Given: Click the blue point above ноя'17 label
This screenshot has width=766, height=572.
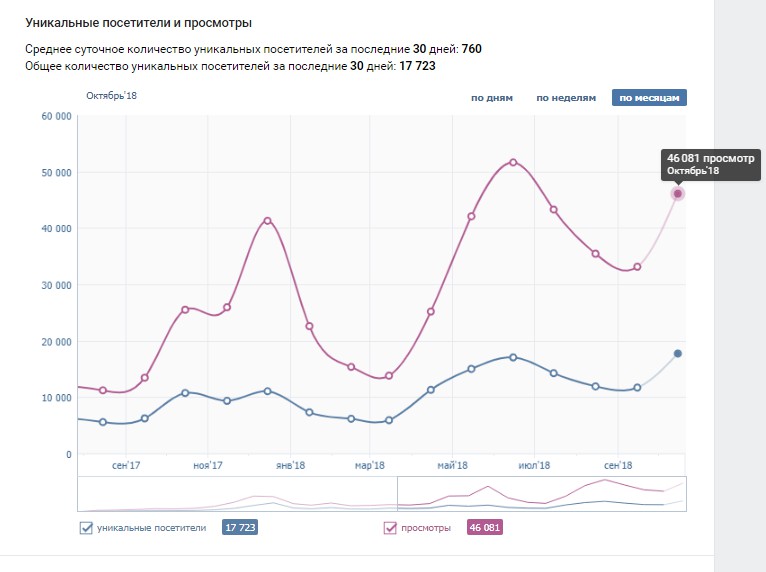Looking at the screenshot, I should click(227, 401).
